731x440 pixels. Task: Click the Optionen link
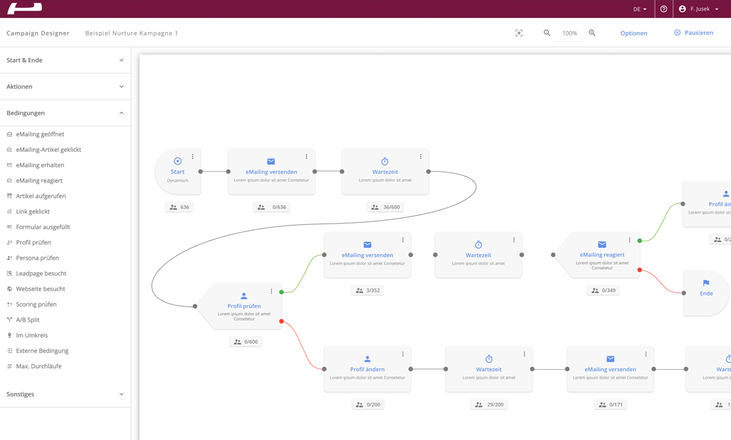coord(633,33)
